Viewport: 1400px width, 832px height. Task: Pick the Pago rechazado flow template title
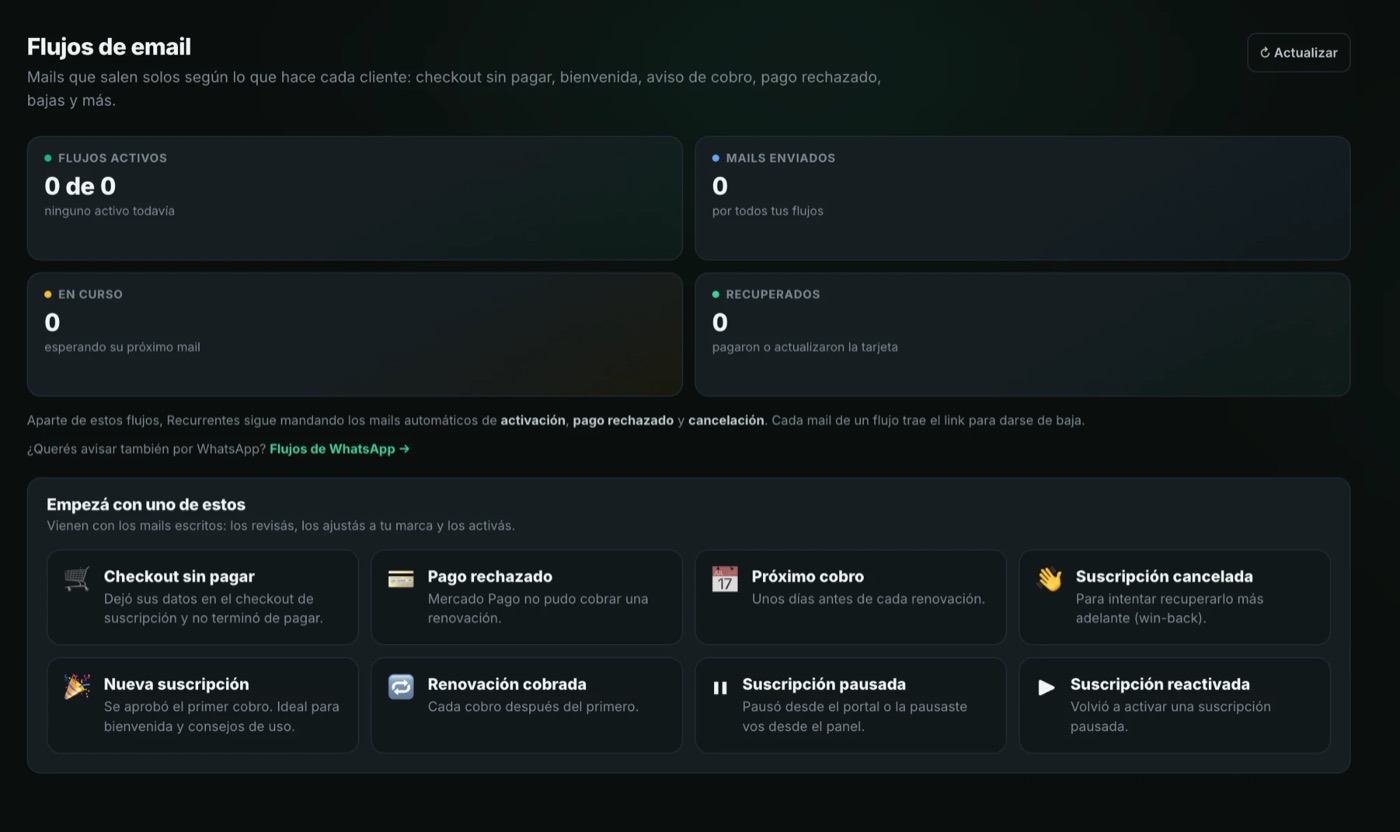pos(490,576)
